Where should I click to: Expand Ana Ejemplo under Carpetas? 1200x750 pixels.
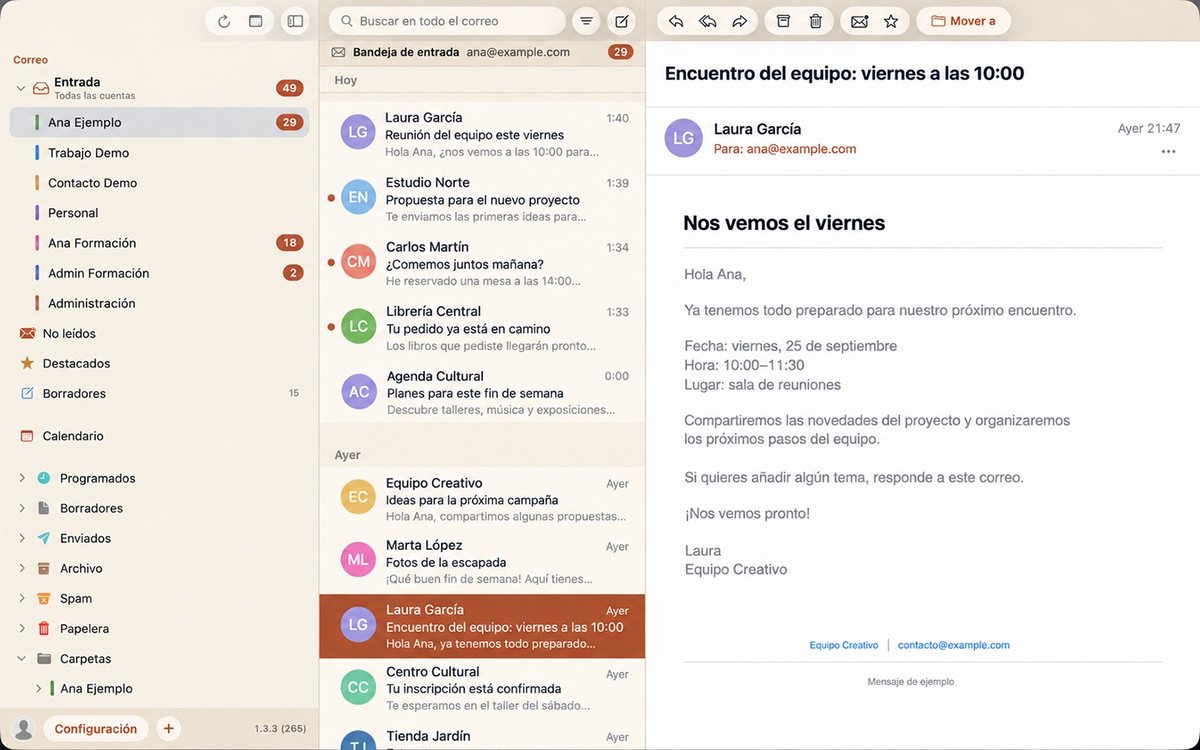pos(39,688)
